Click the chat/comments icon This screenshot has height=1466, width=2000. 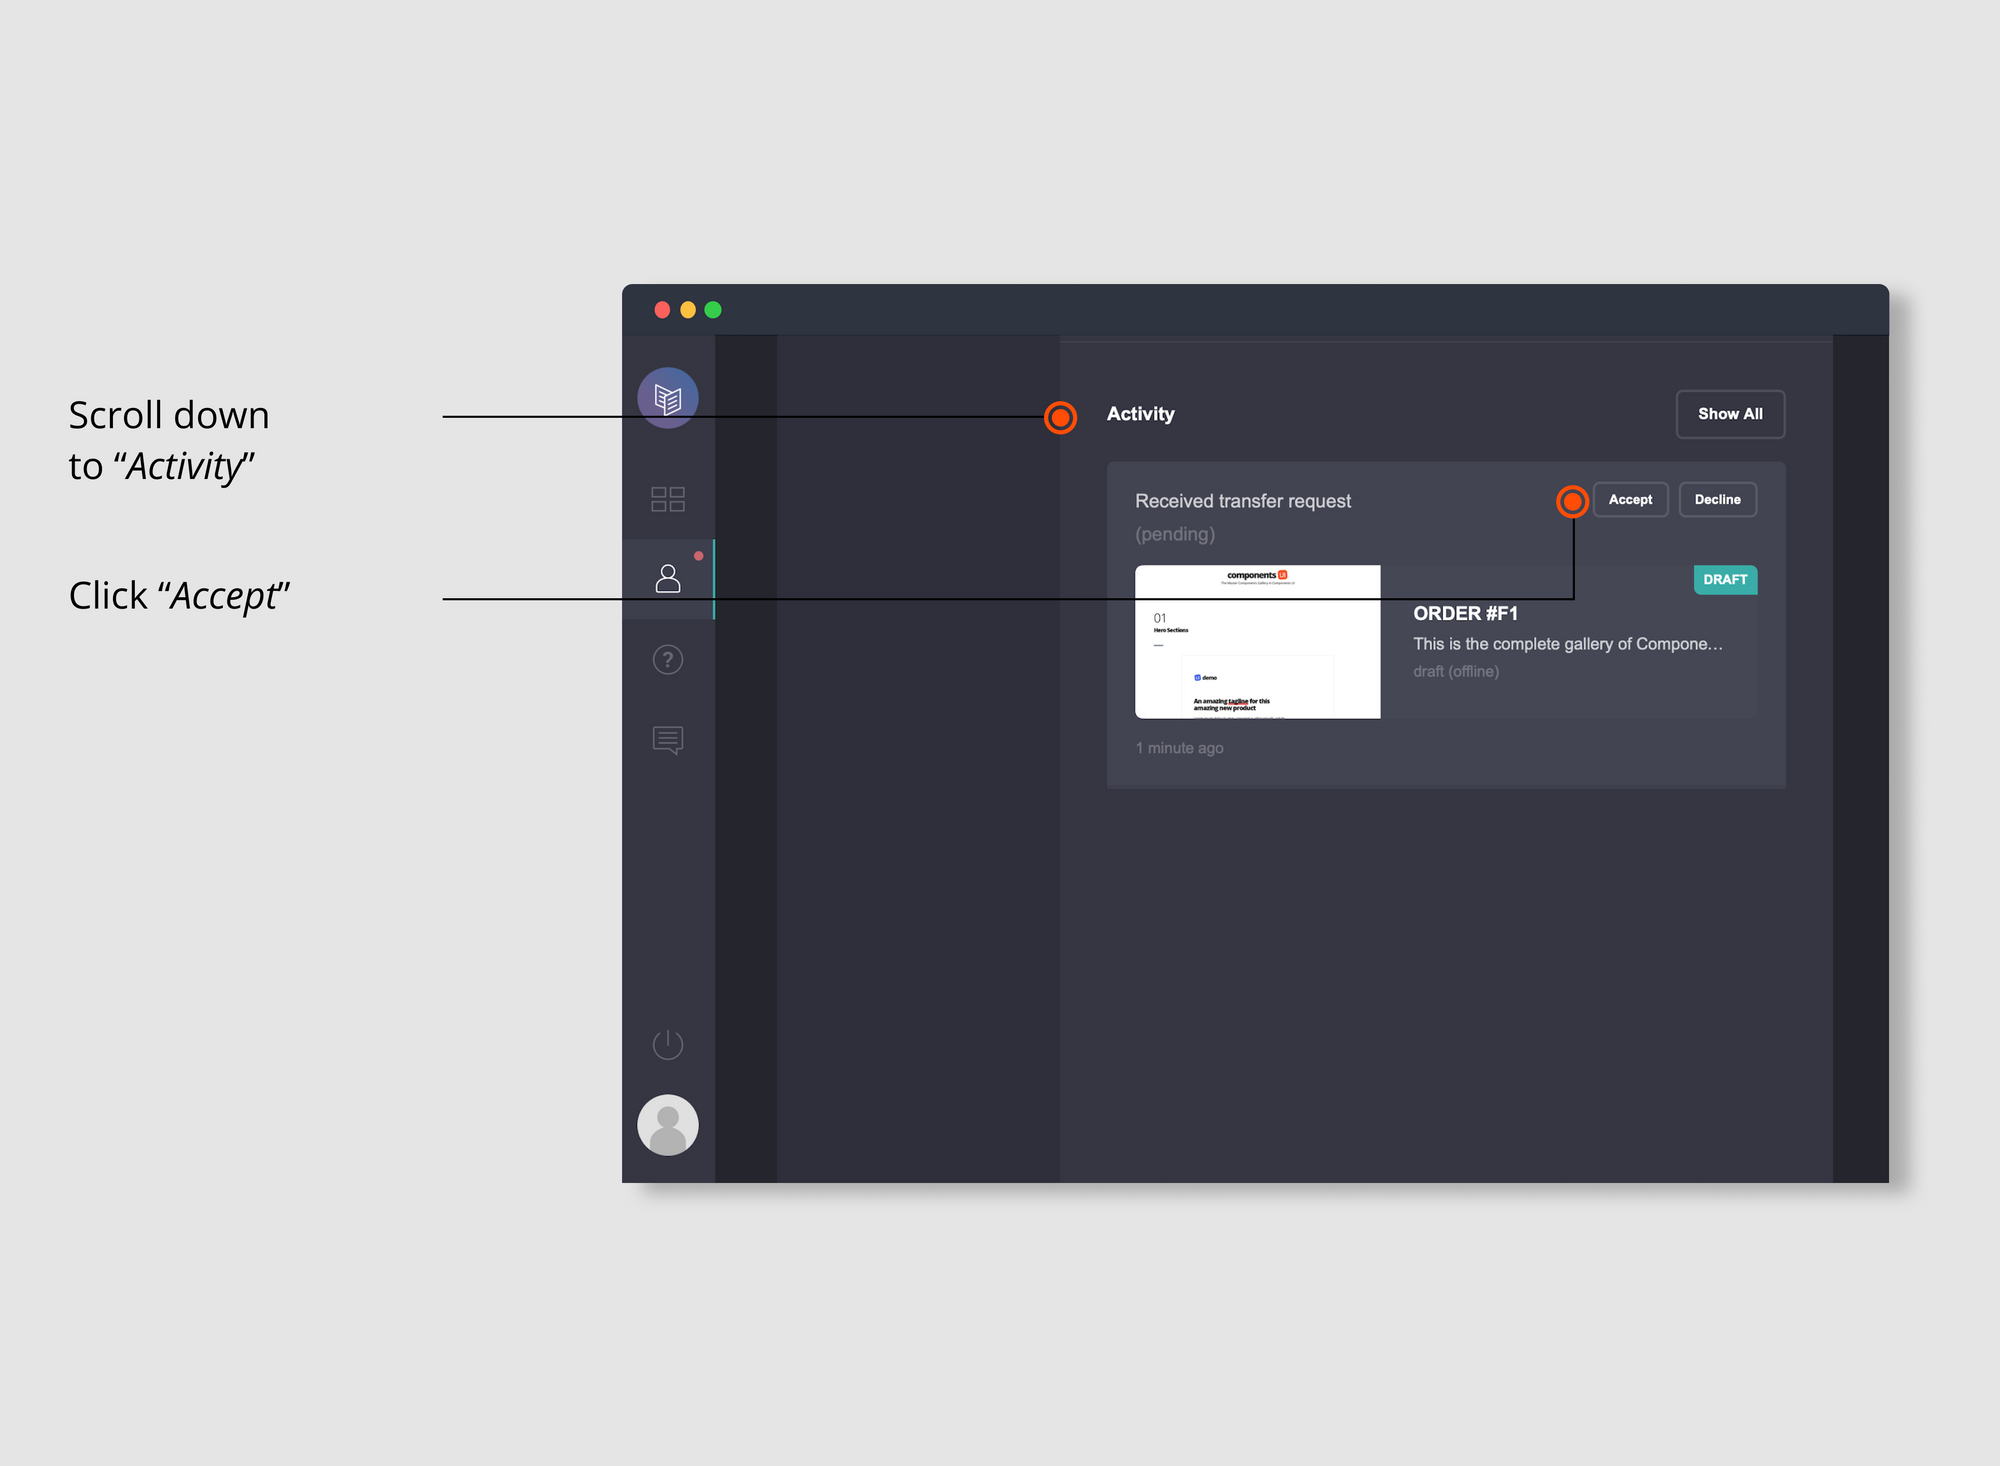tap(668, 738)
